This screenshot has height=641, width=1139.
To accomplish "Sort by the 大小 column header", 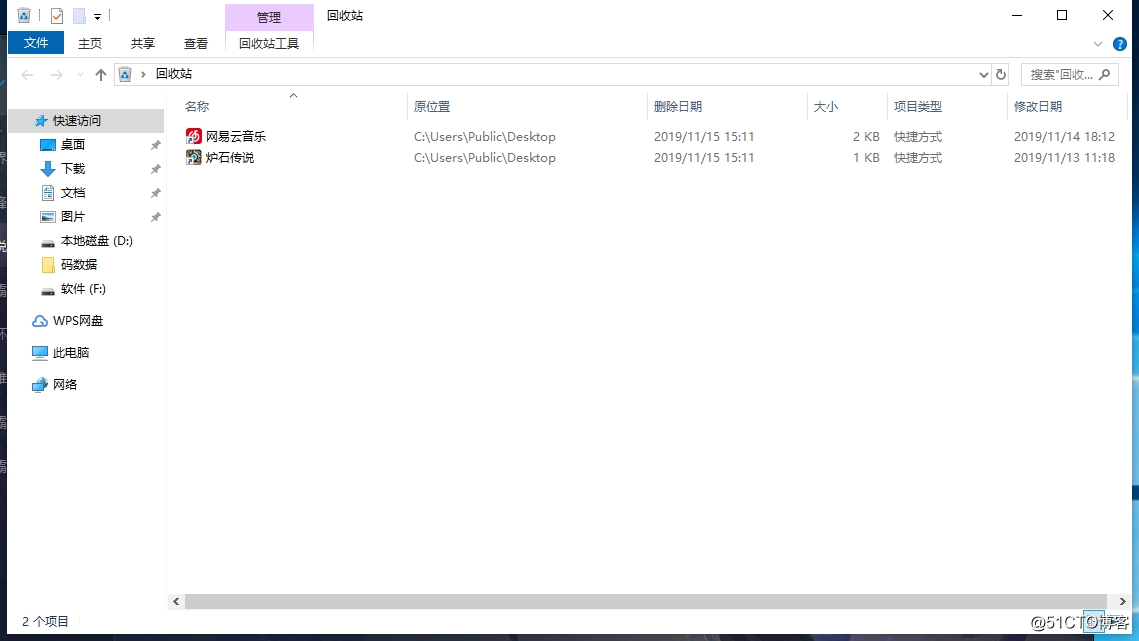I will [x=826, y=107].
